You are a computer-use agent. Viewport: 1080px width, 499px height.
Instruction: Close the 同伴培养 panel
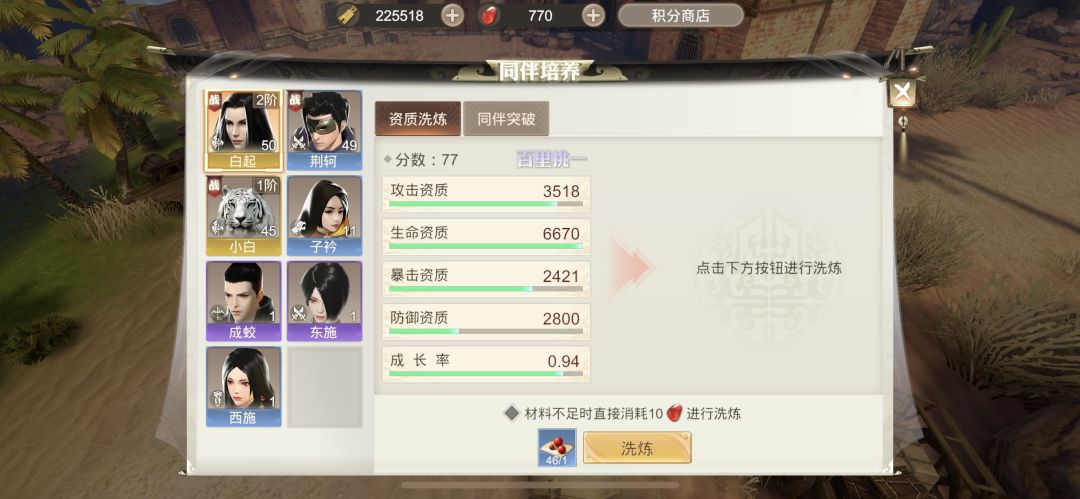901,92
